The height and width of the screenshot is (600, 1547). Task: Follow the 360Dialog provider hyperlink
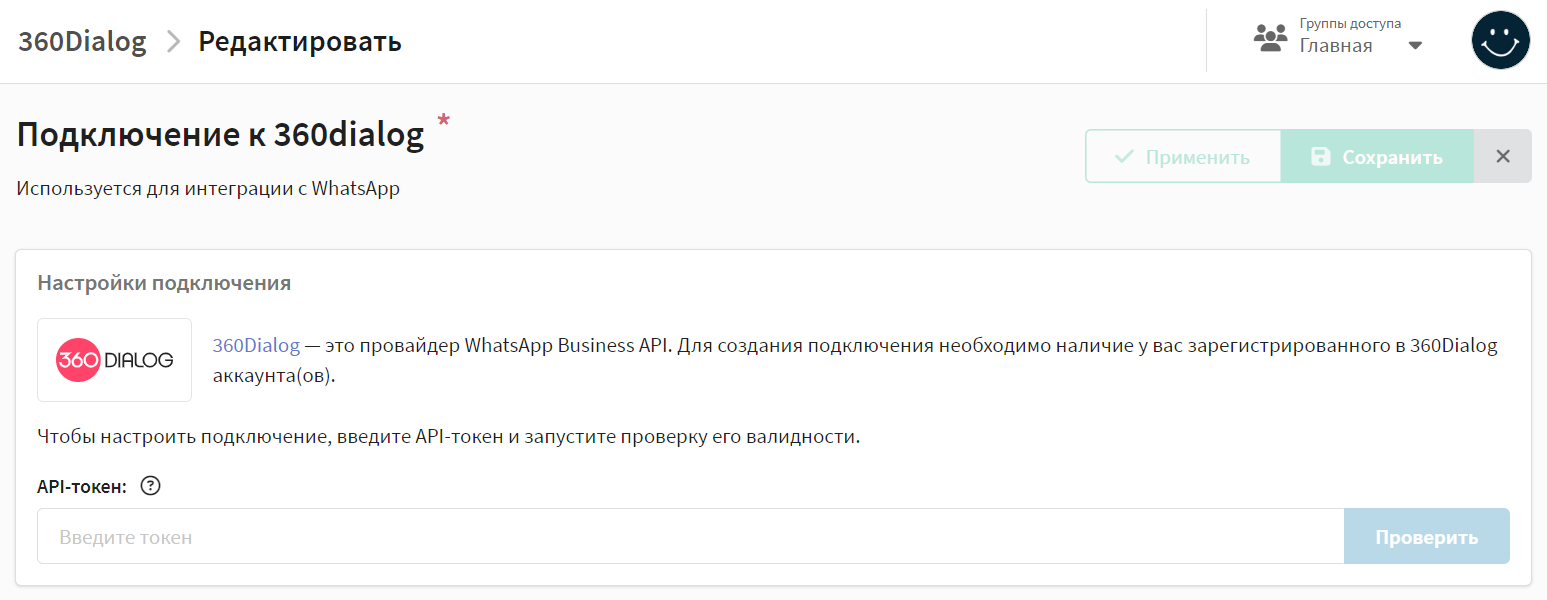[x=256, y=346]
